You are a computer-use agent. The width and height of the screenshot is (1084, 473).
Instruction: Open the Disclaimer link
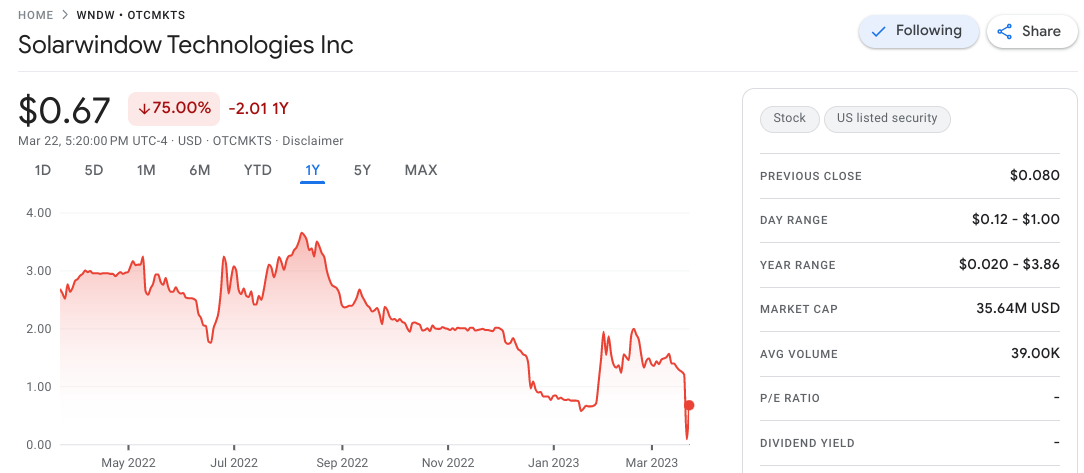tap(313, 141)
